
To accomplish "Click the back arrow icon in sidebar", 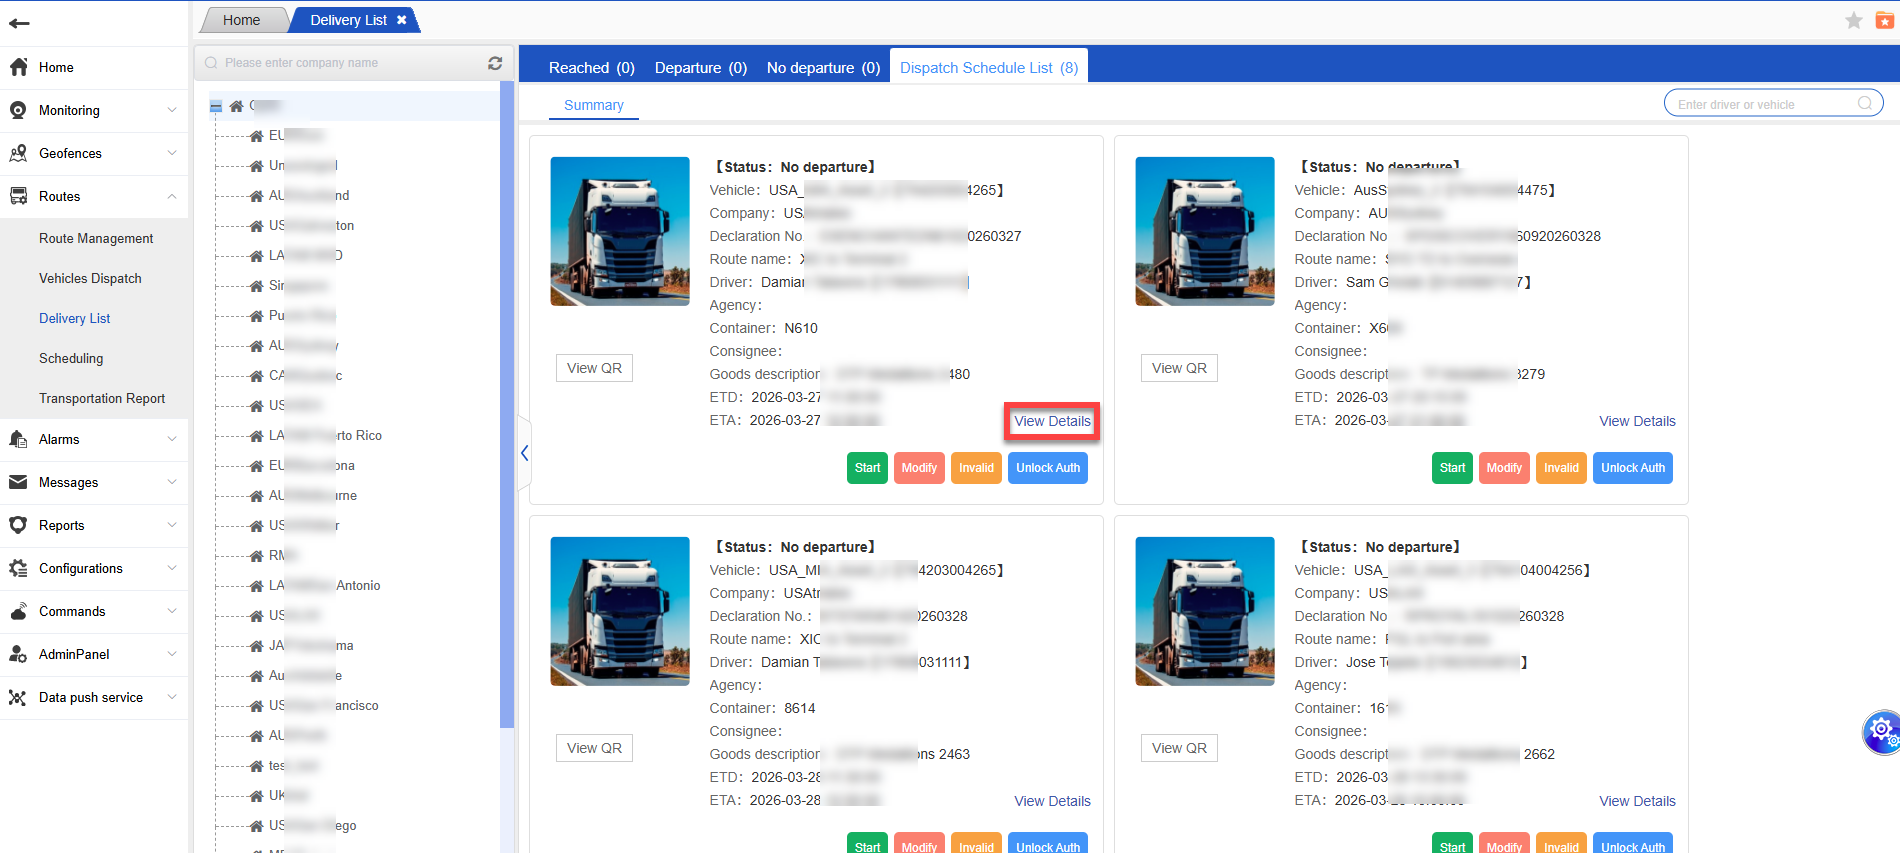I will pos(19,23).
